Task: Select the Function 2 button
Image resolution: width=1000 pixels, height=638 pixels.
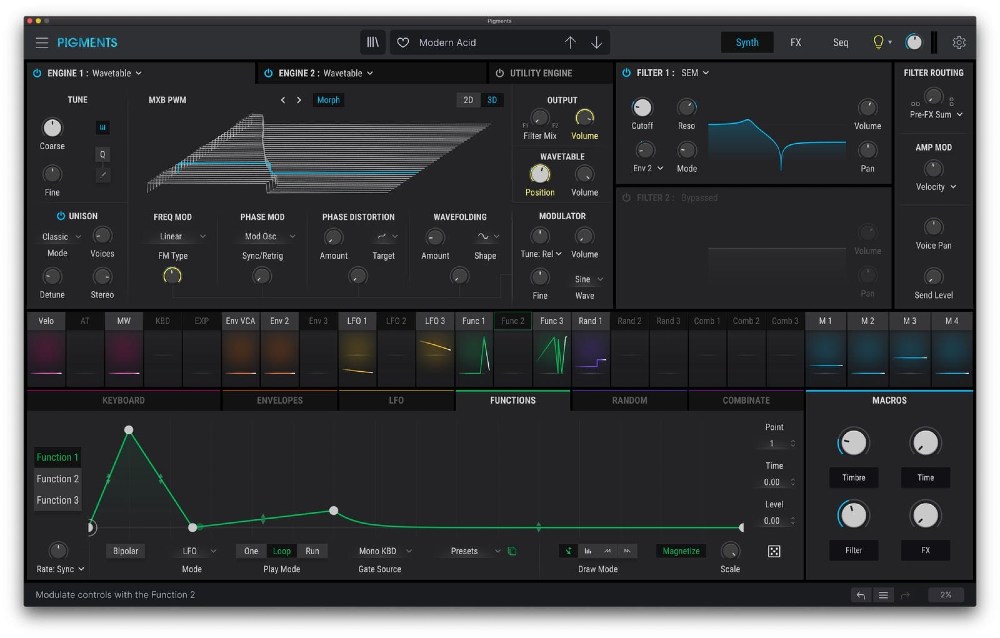Action: pos(58,479)
